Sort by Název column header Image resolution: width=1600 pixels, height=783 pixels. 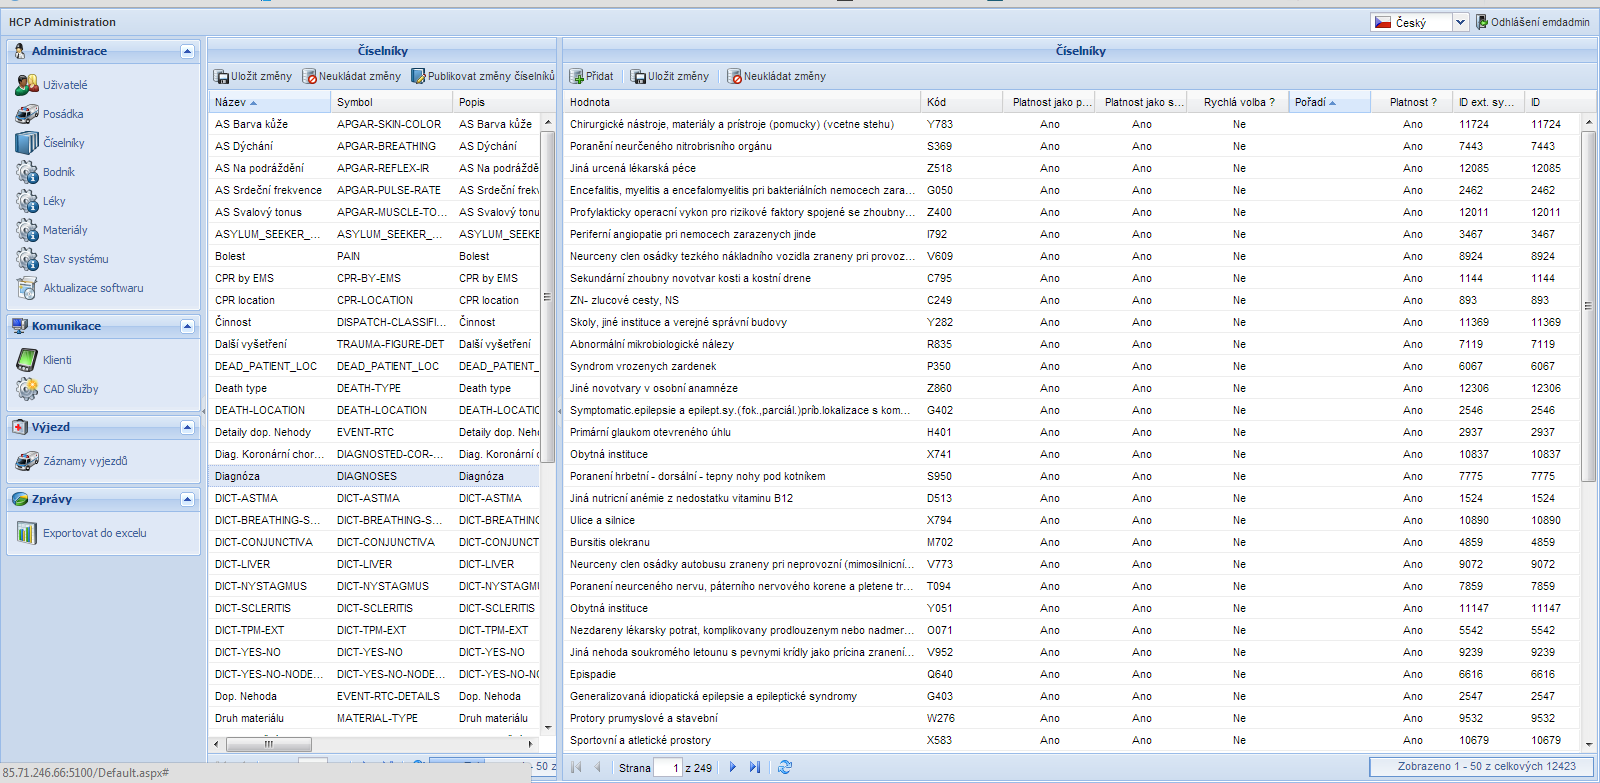click(x=269, y=102)
